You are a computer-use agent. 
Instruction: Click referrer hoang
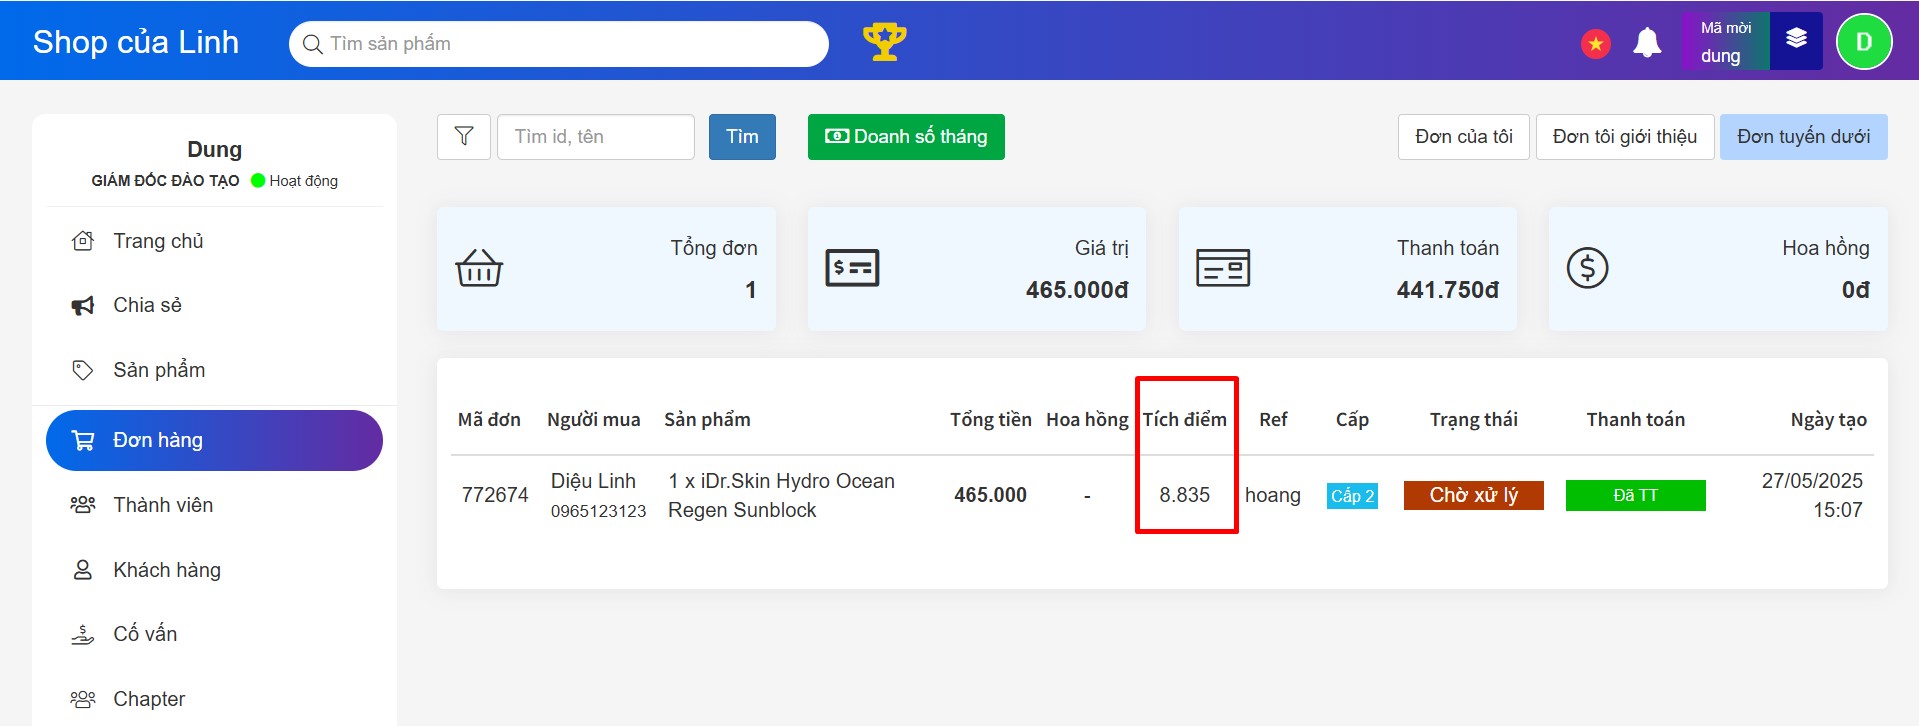tap(1273, 495)
